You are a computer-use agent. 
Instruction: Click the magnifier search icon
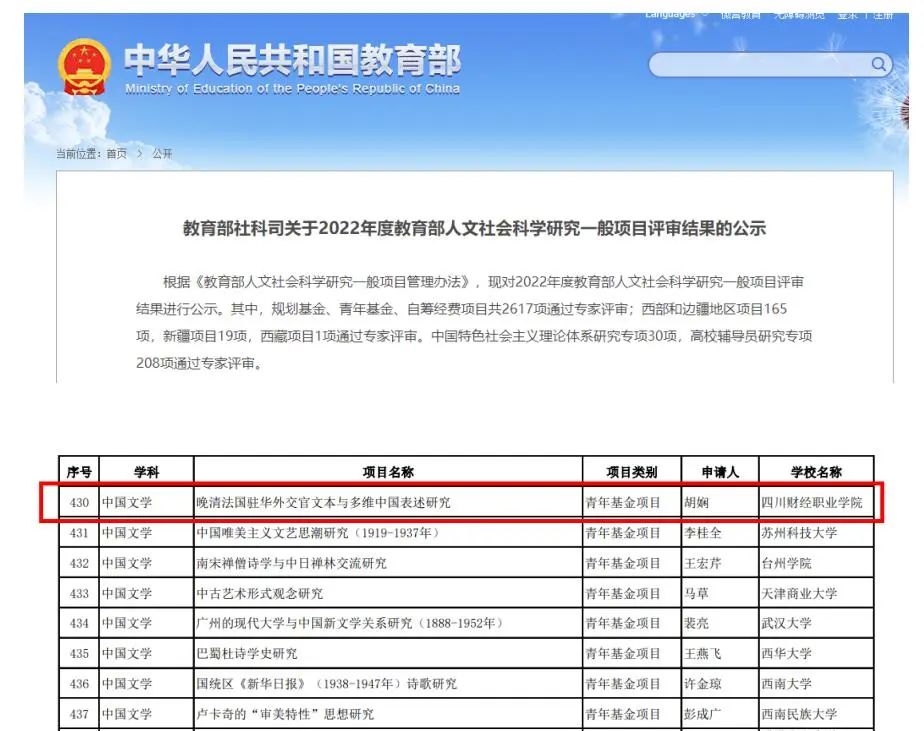pyautogui.click(x=879, y=65)
